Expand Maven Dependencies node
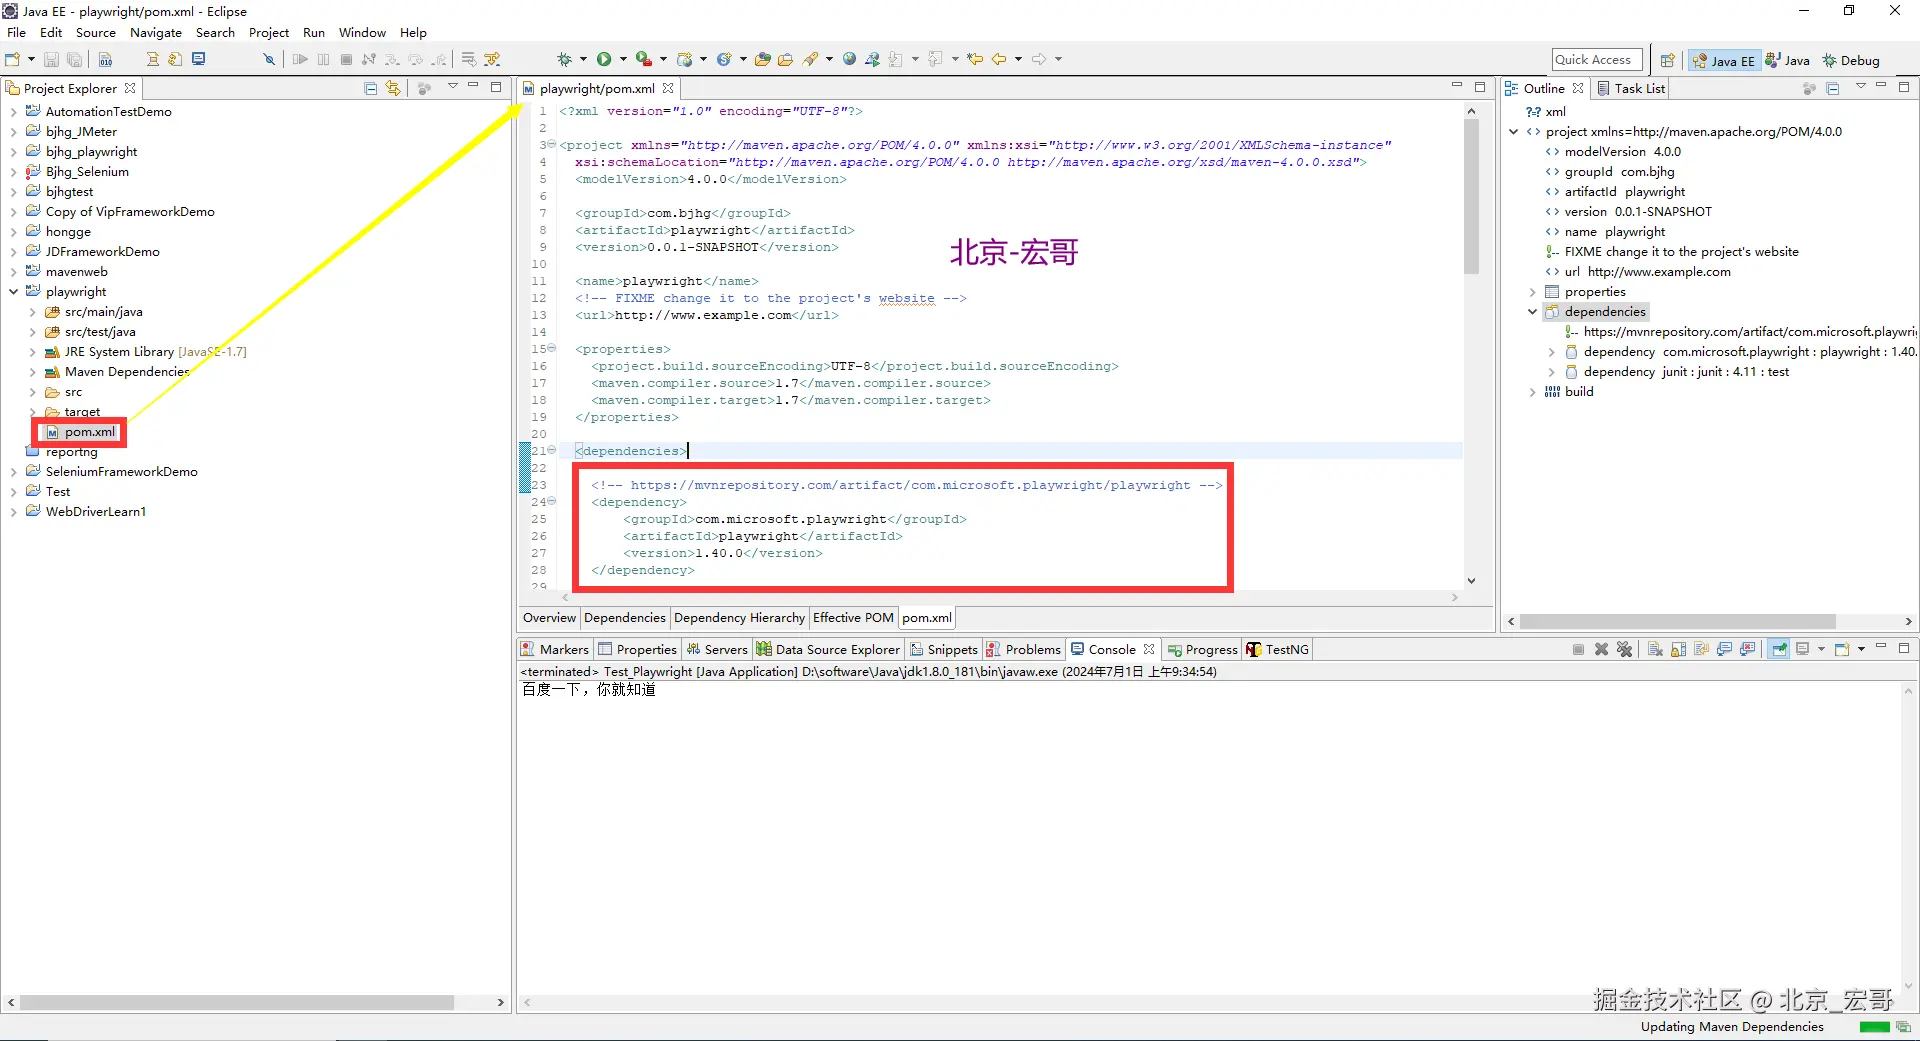1920x1041 pixels. click(x=32, y=372)
